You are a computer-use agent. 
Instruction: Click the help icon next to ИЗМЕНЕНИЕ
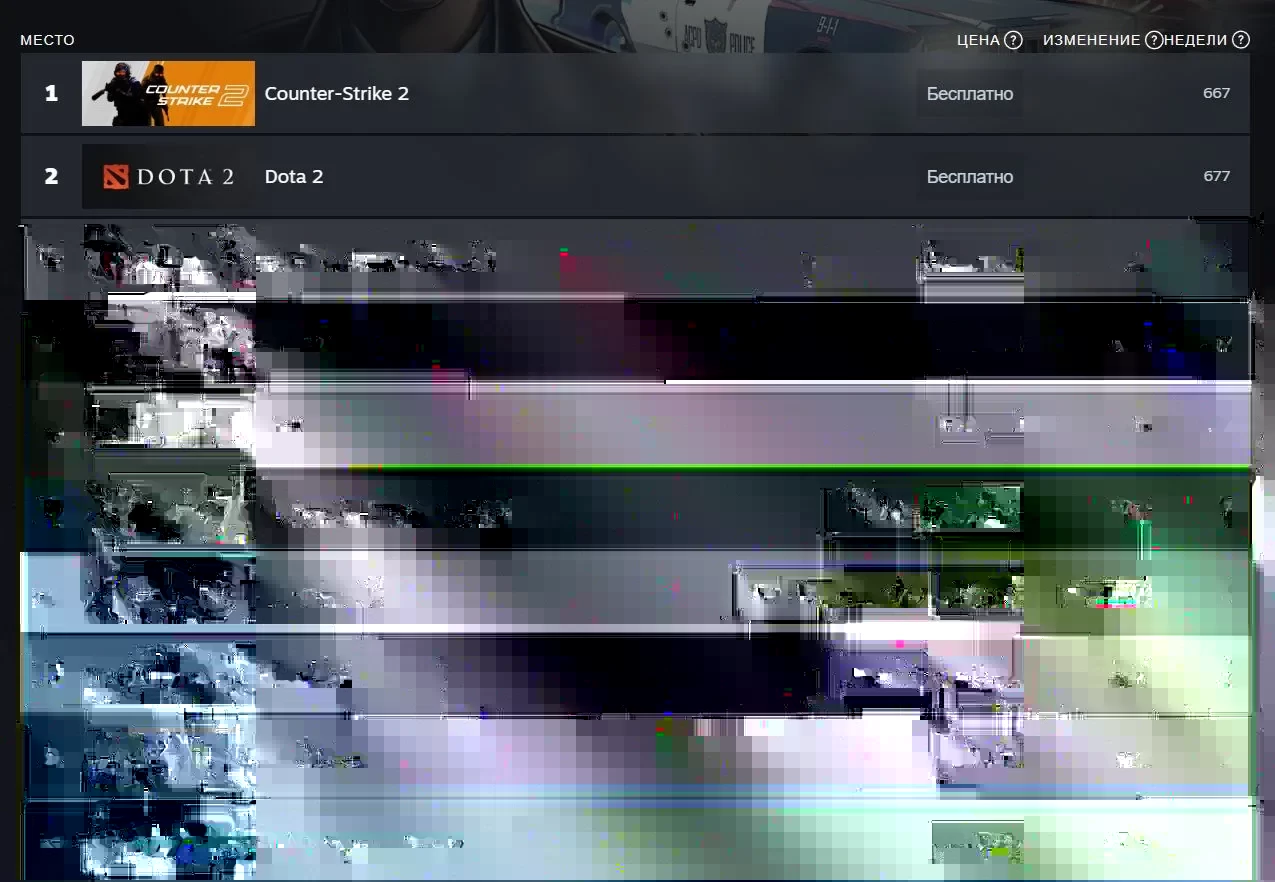pyautogui.click(x=1154, y=40)
